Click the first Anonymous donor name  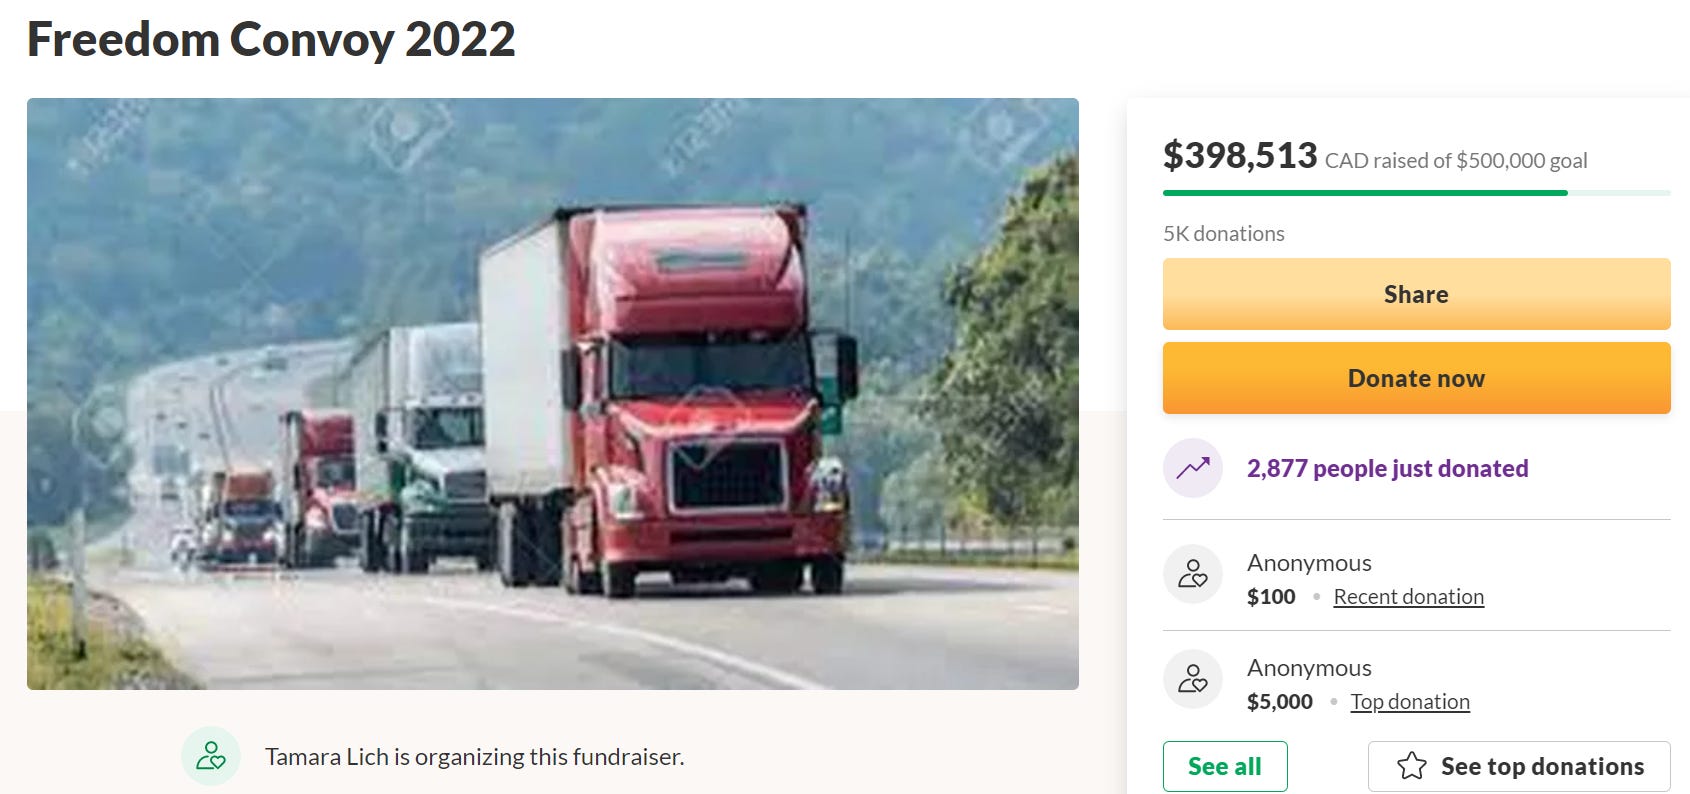coord(1309,563)
